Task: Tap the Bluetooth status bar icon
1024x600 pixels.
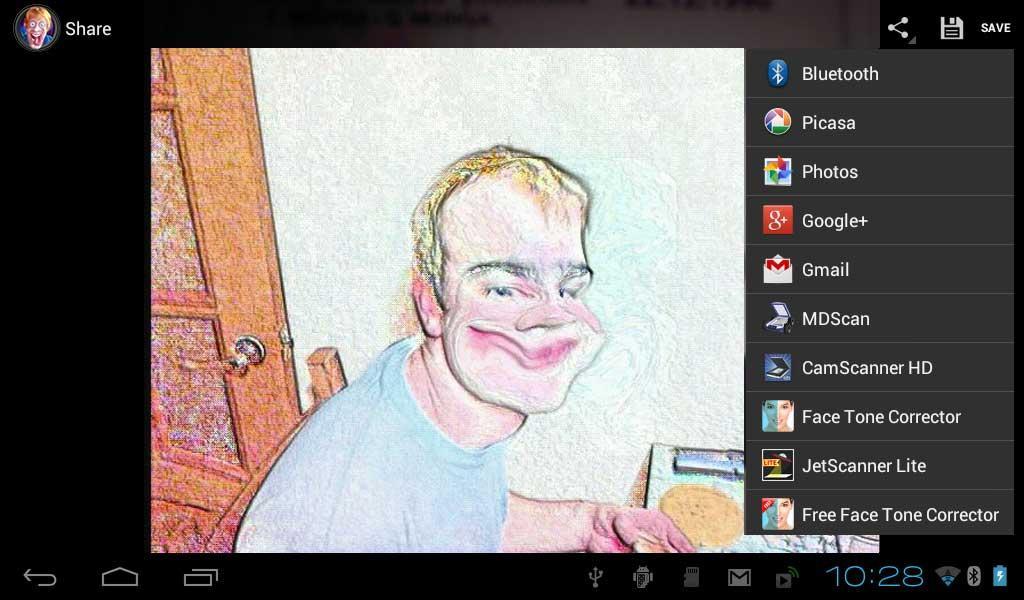Action: coord(974,576)
